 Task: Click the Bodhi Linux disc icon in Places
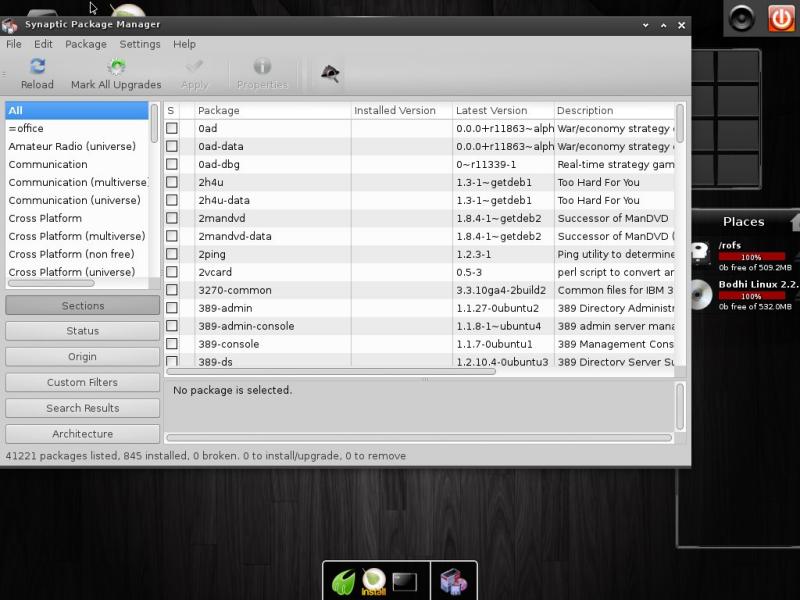click(x=702, y=294)
